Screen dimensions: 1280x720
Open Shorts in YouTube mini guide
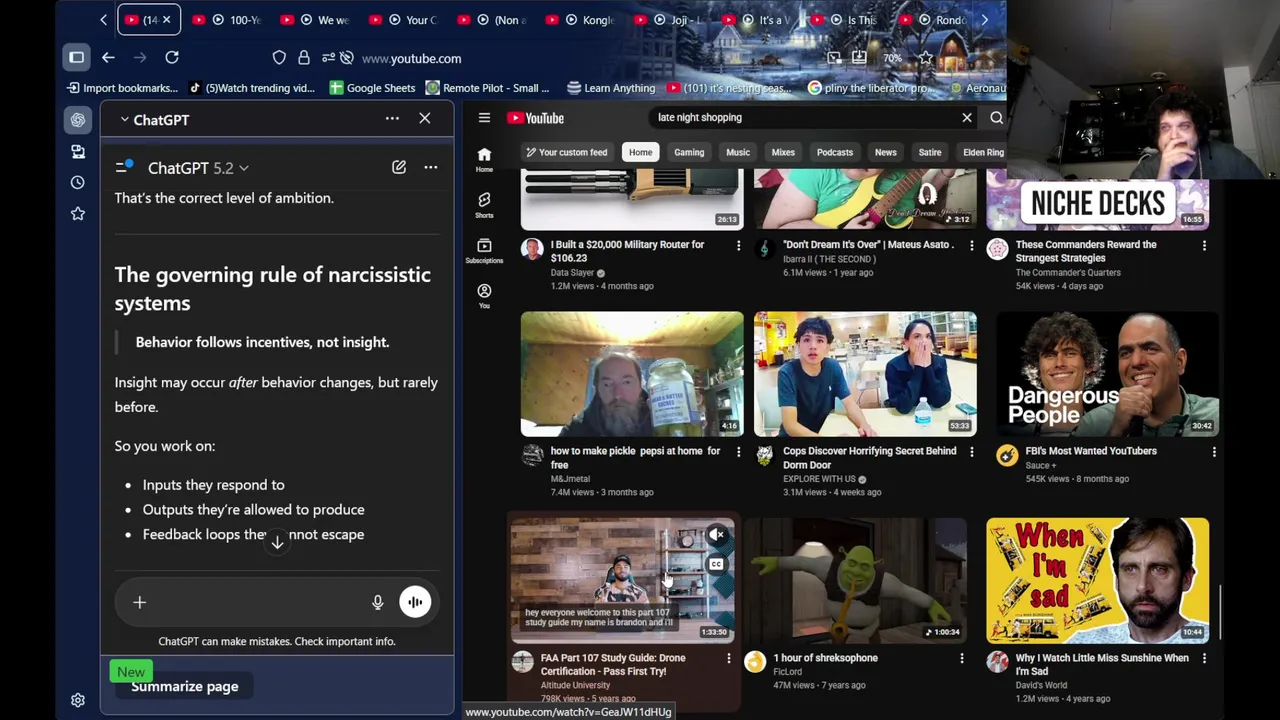[x=484, y=204]
